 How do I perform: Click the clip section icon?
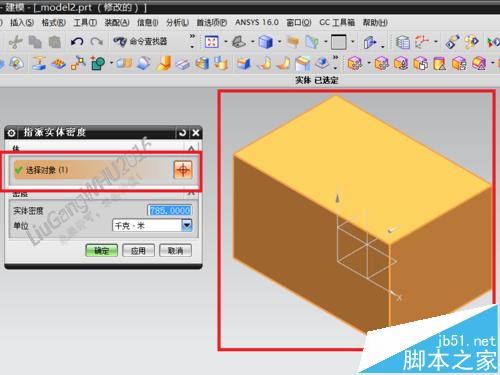pyautogui.click(x=312, y=42)
